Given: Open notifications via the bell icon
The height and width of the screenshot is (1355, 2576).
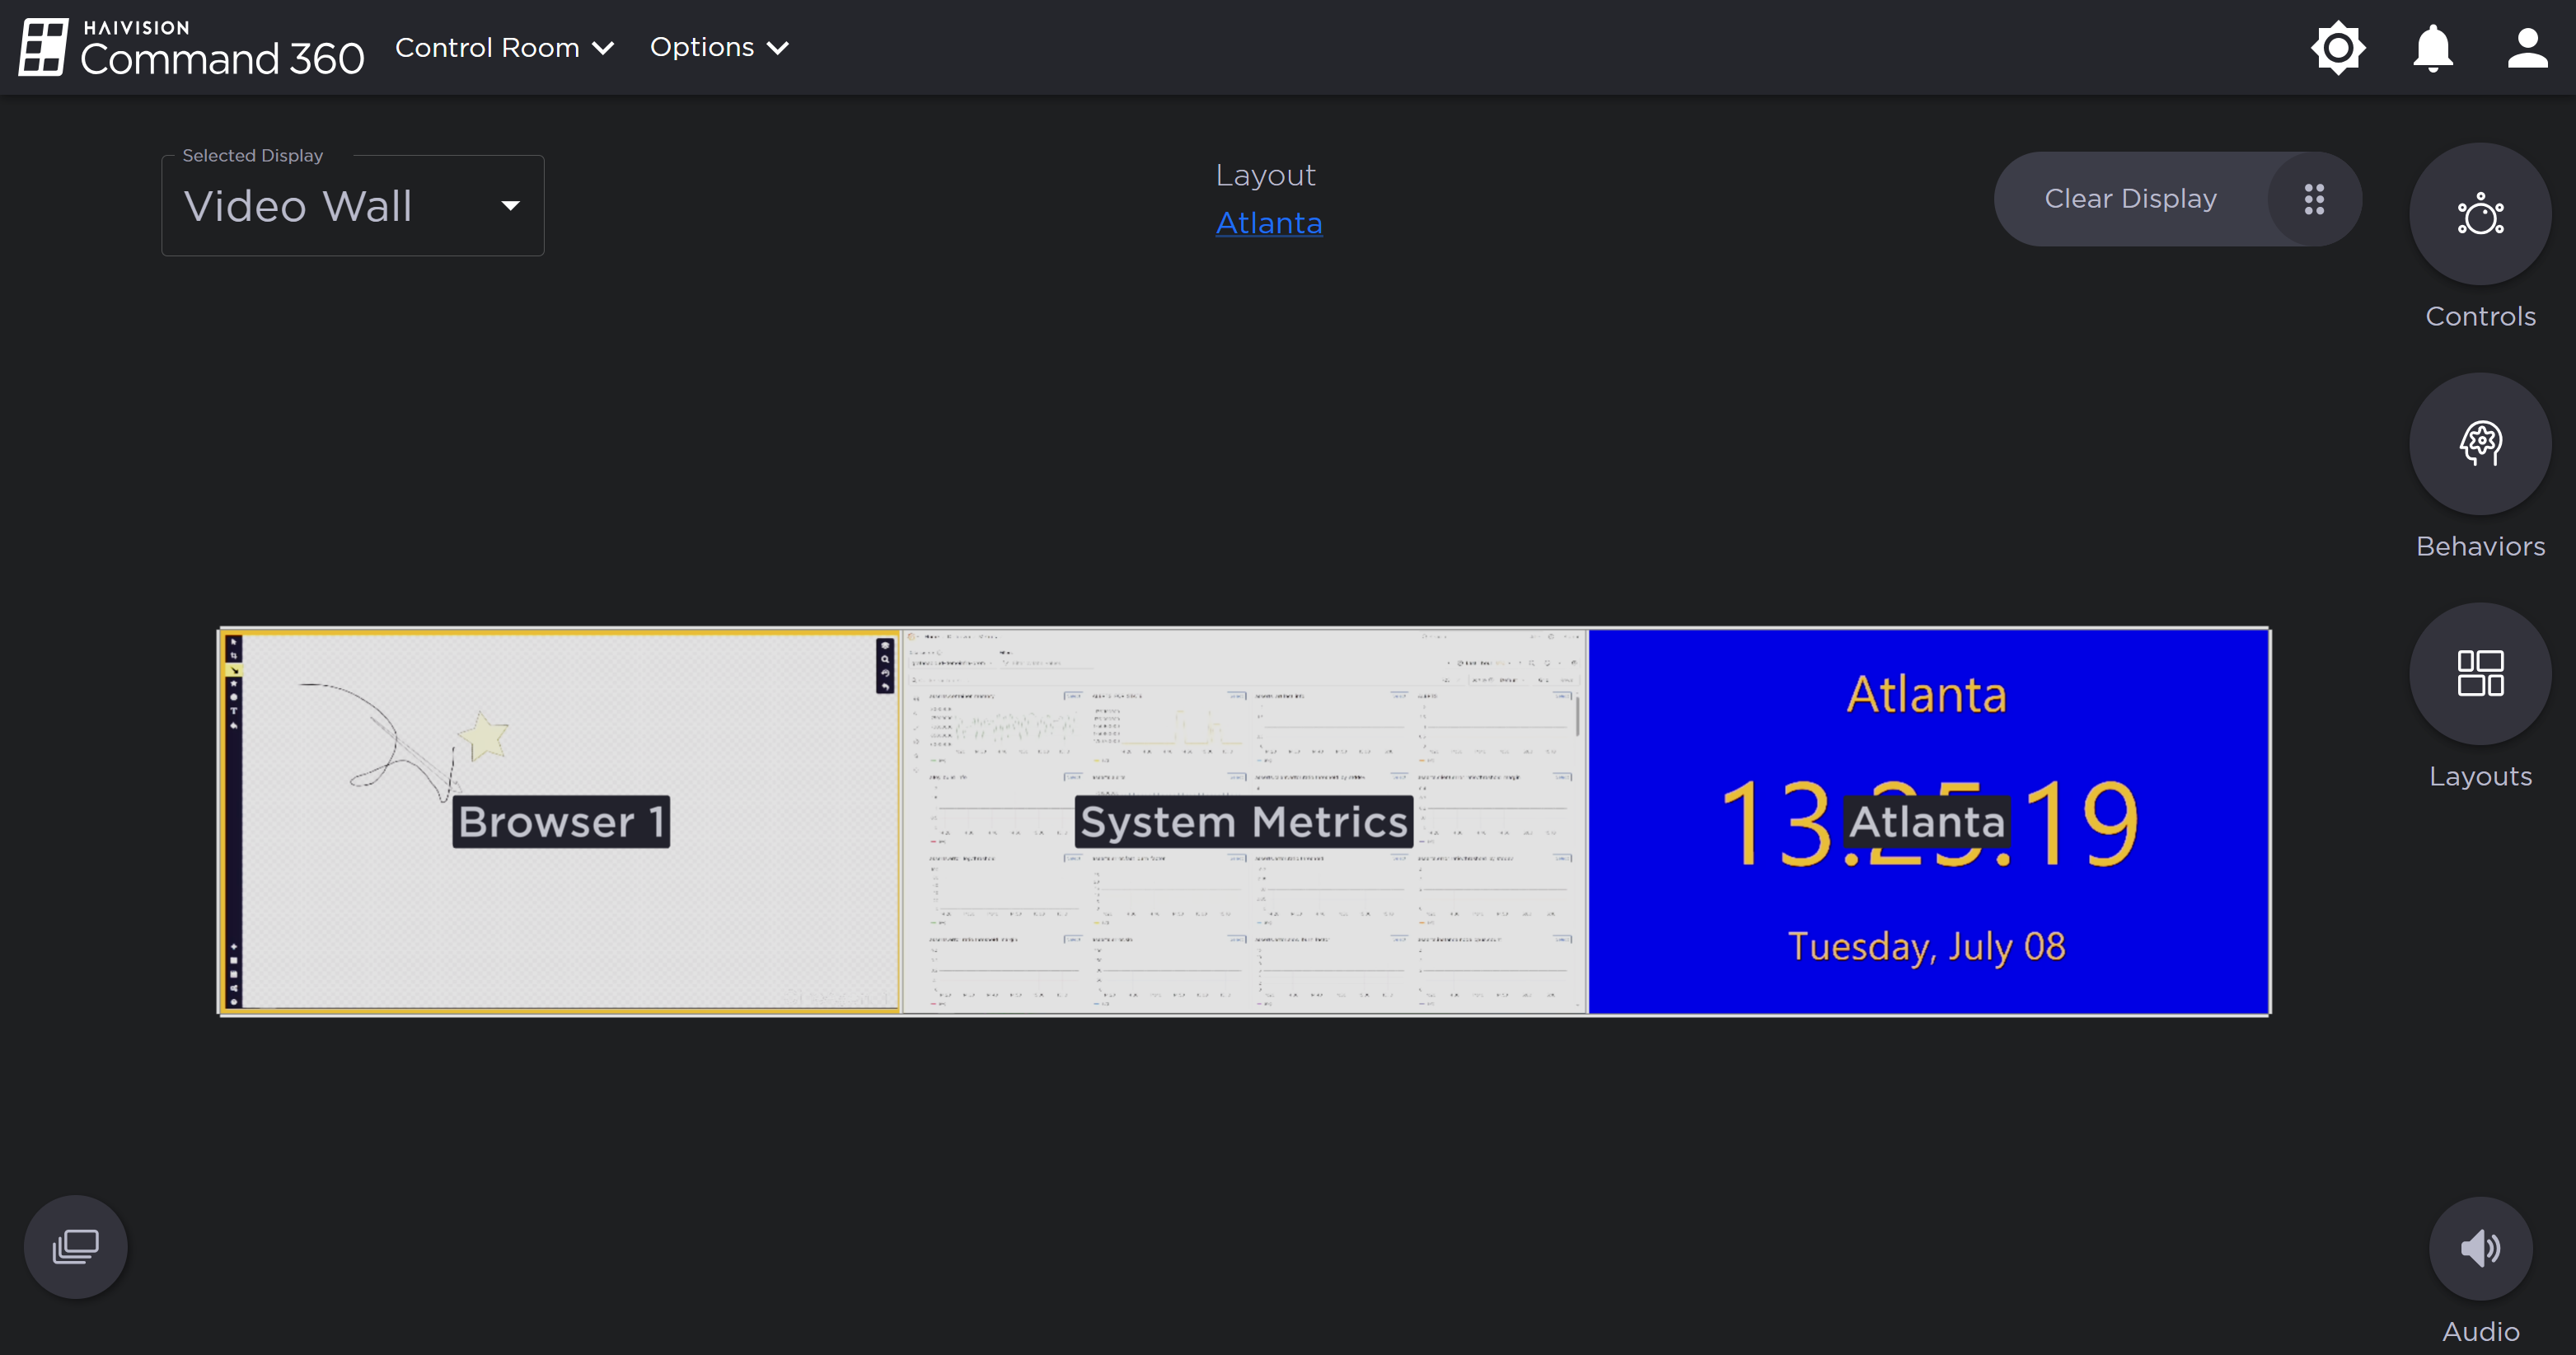Looking at the screenshot, I should [2432, 47].
